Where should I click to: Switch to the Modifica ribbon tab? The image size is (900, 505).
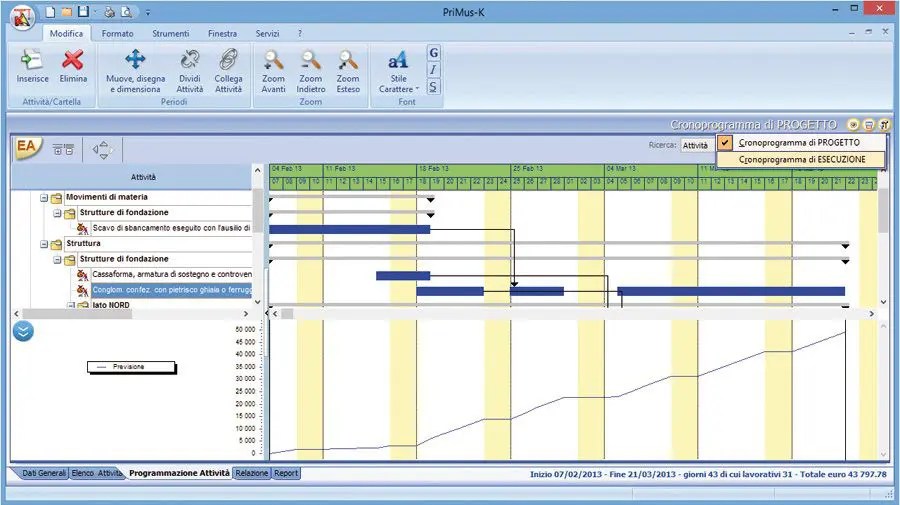66,33
